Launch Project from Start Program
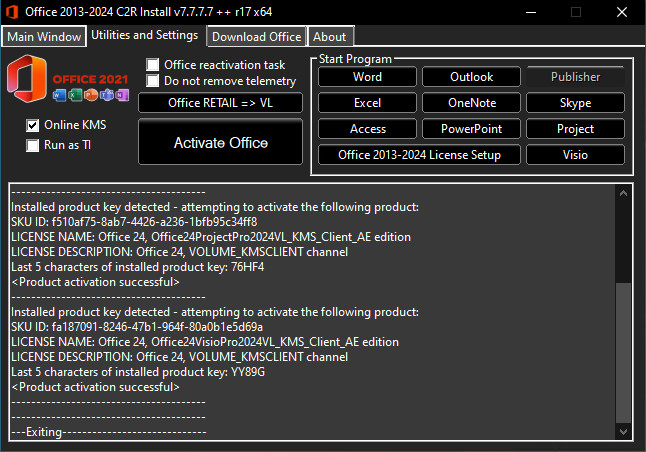This screenshot has width=646, height=452. coord(576,129)
